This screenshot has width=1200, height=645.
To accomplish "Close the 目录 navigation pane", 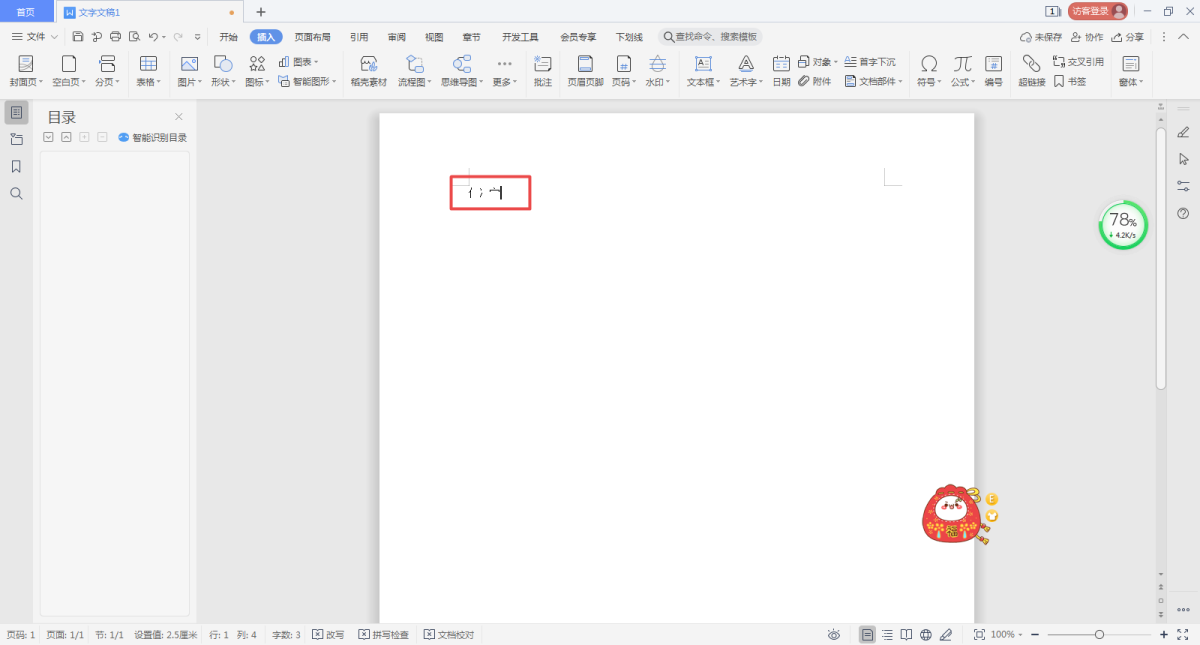I will pyautogui.click(x=179, y=117).
